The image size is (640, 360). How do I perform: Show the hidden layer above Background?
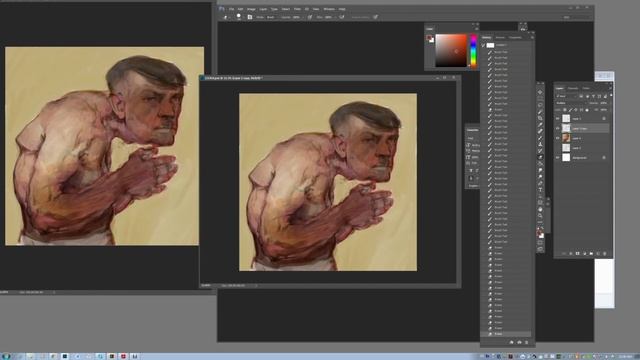[x=557, y=148]
